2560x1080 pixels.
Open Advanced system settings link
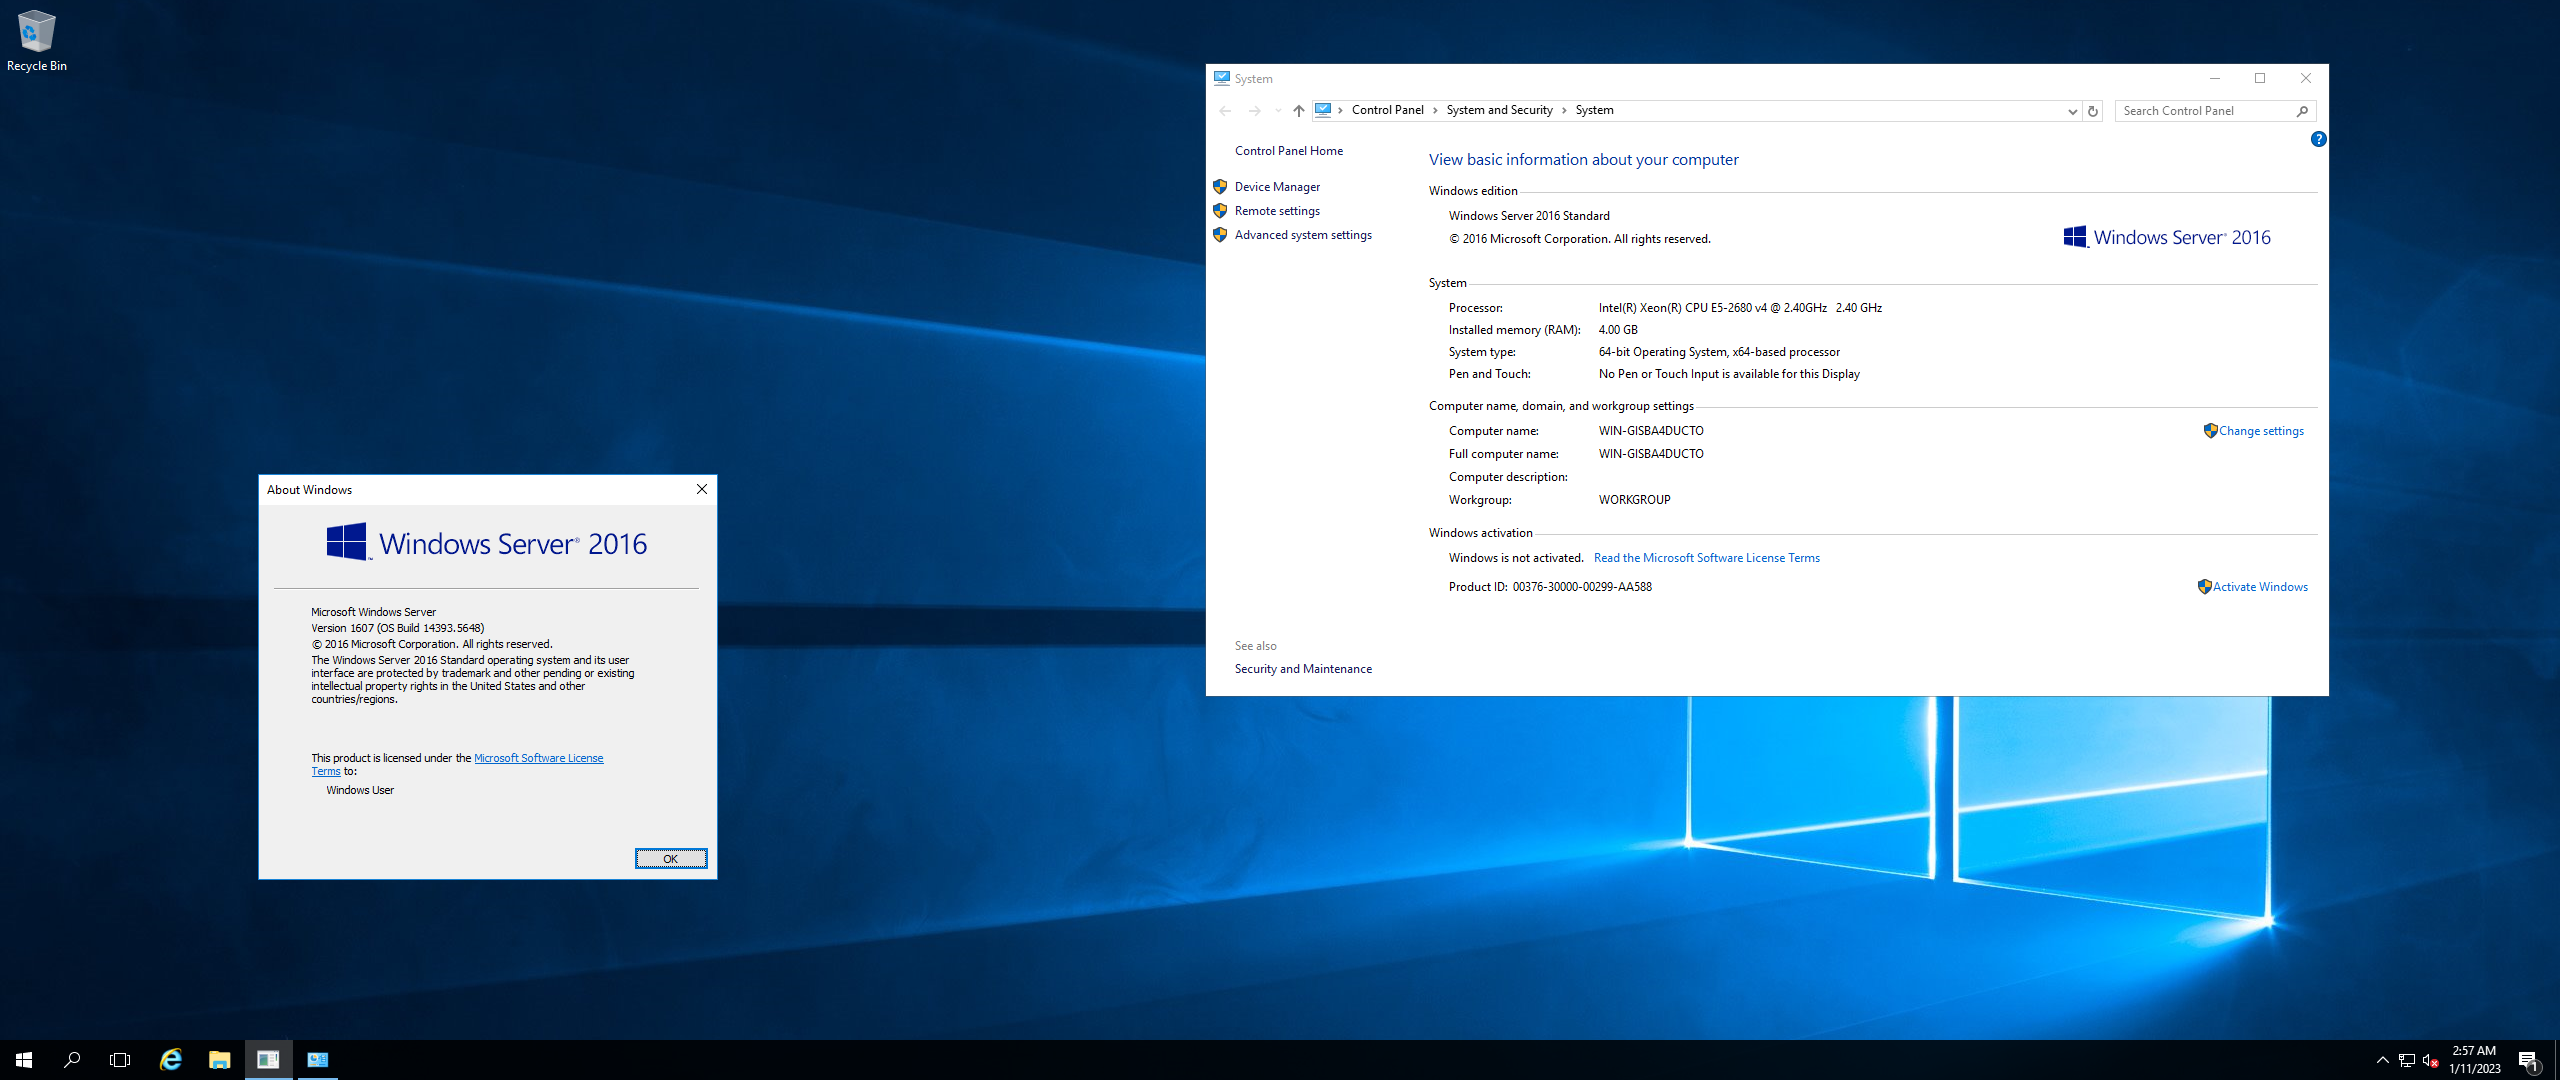(1303, 235)
